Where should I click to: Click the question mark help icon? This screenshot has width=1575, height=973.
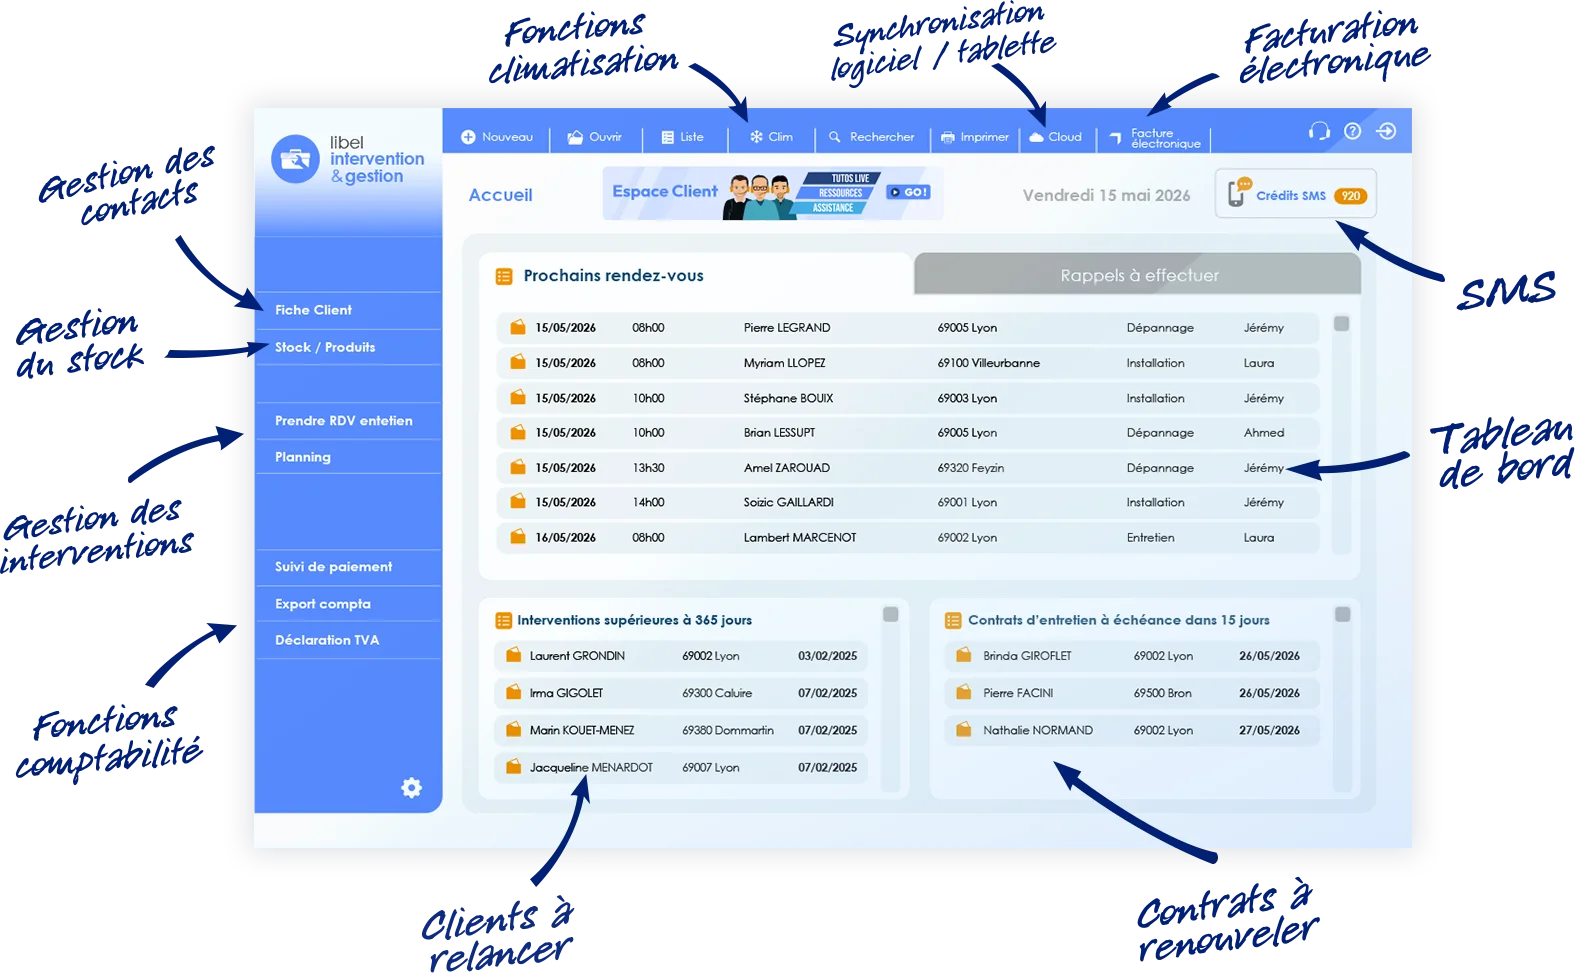(1352, 131)
